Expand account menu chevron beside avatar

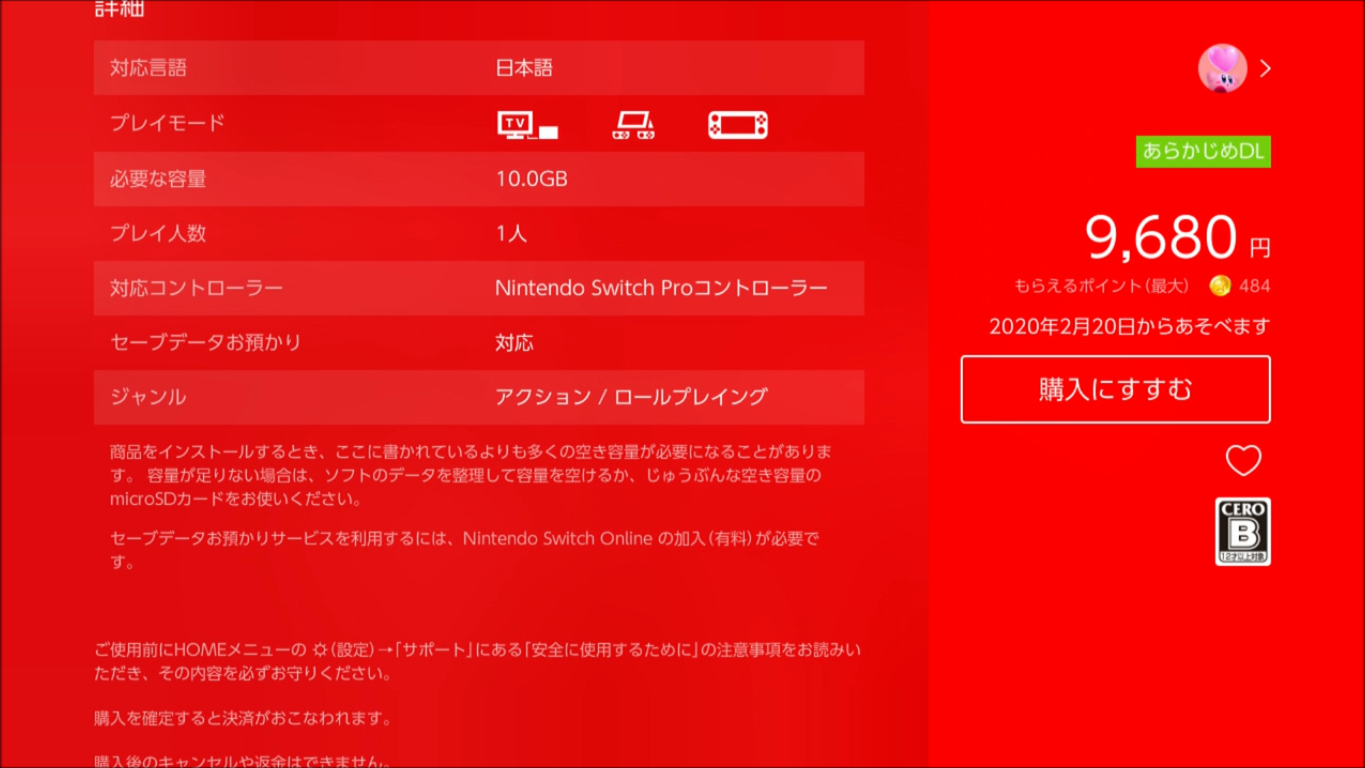[x=1265, y=68]
